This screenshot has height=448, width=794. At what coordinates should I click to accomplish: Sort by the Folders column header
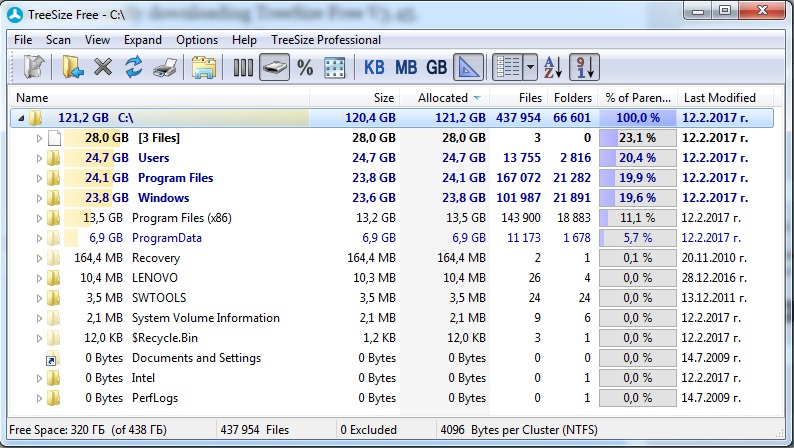coord(572,98)
